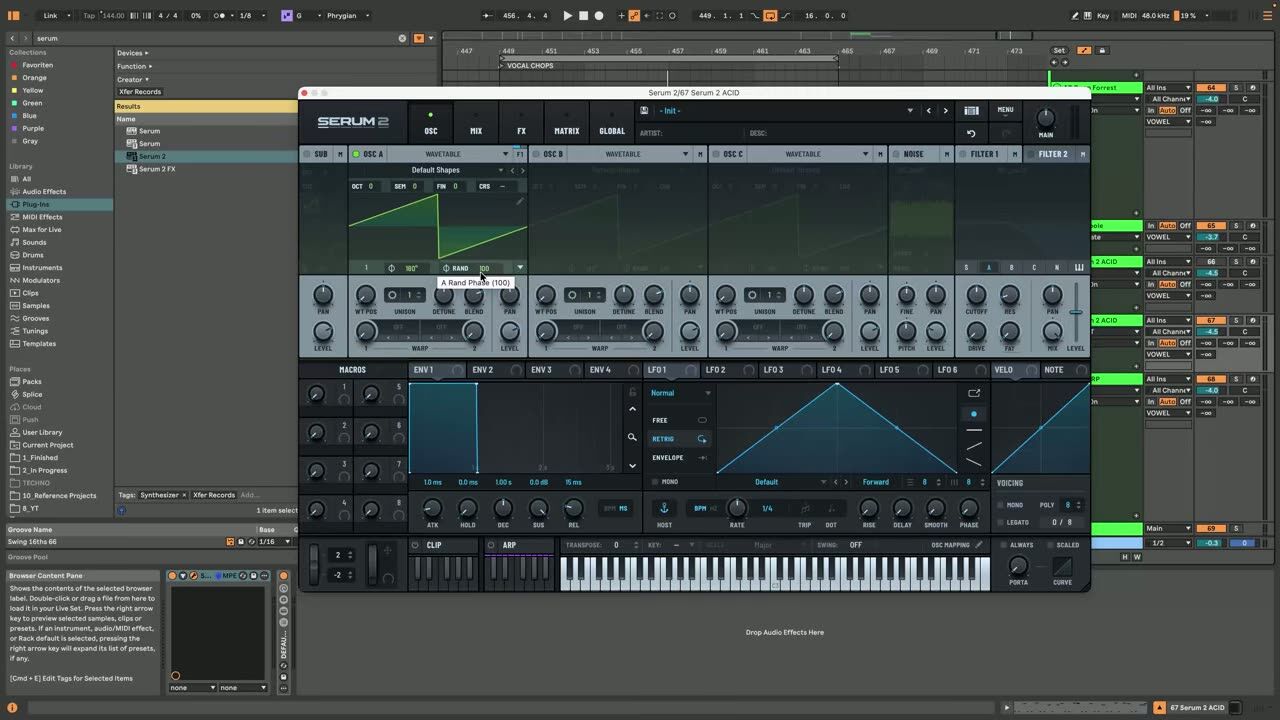Screen dimensions: 1280x720
Task: Click the magnifier zoom icon in envelope display
Action: (x=632, y=437)
